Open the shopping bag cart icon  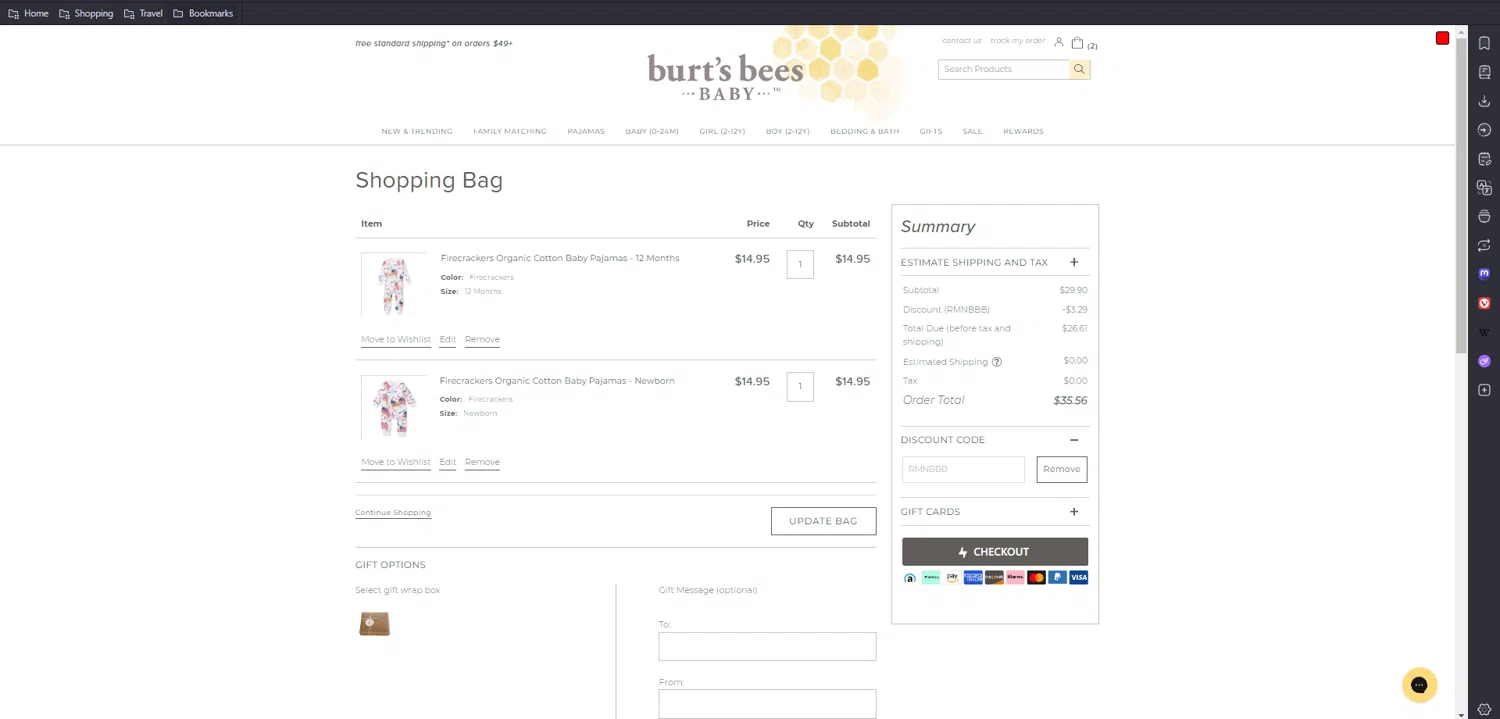tap(1077, 43)
